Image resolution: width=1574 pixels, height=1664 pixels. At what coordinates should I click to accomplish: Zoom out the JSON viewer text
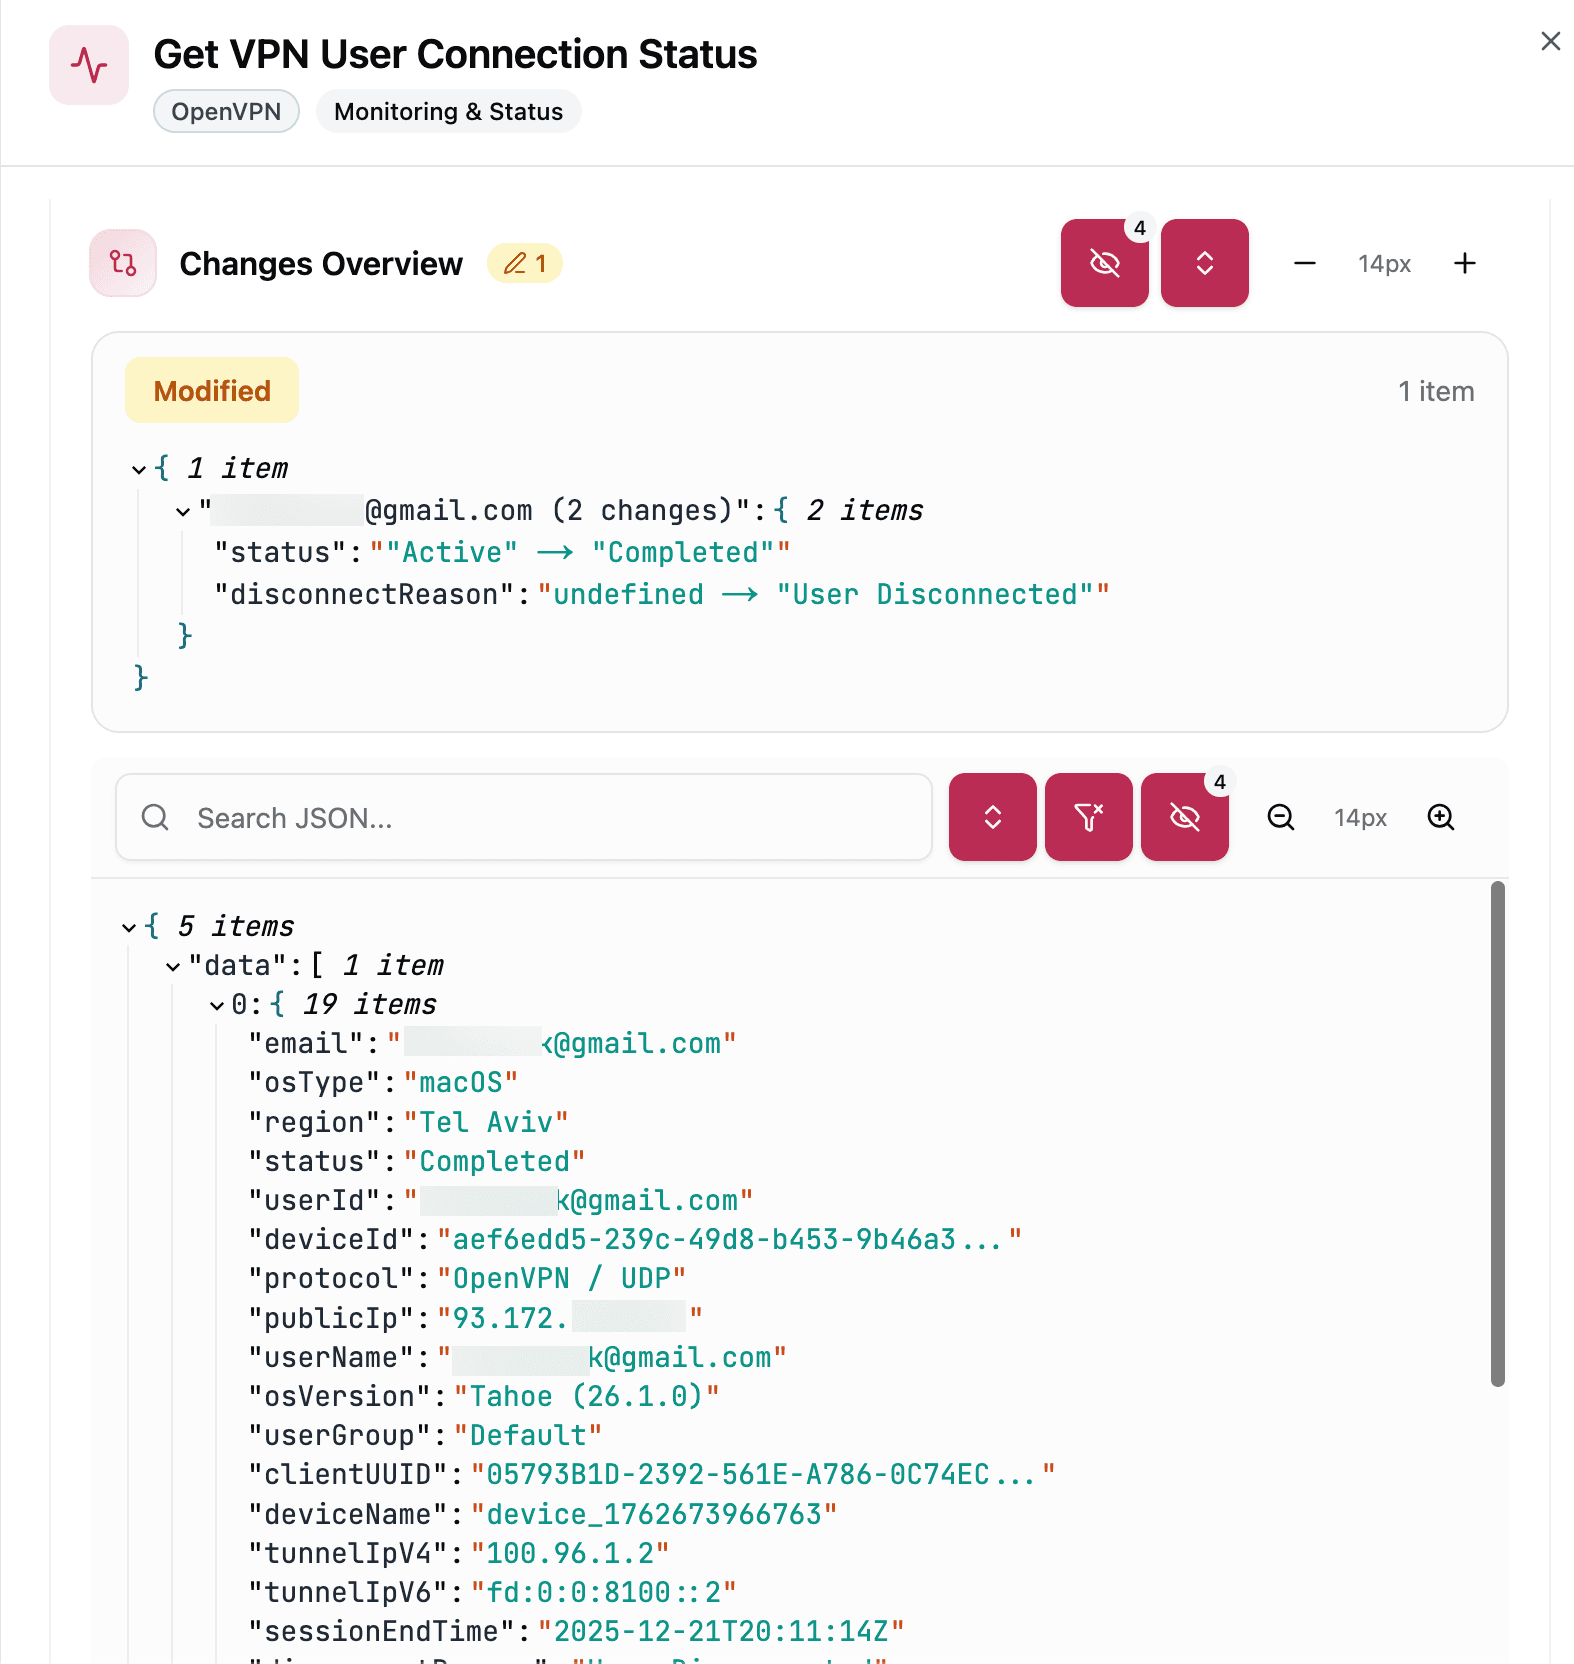[1280, 817]
